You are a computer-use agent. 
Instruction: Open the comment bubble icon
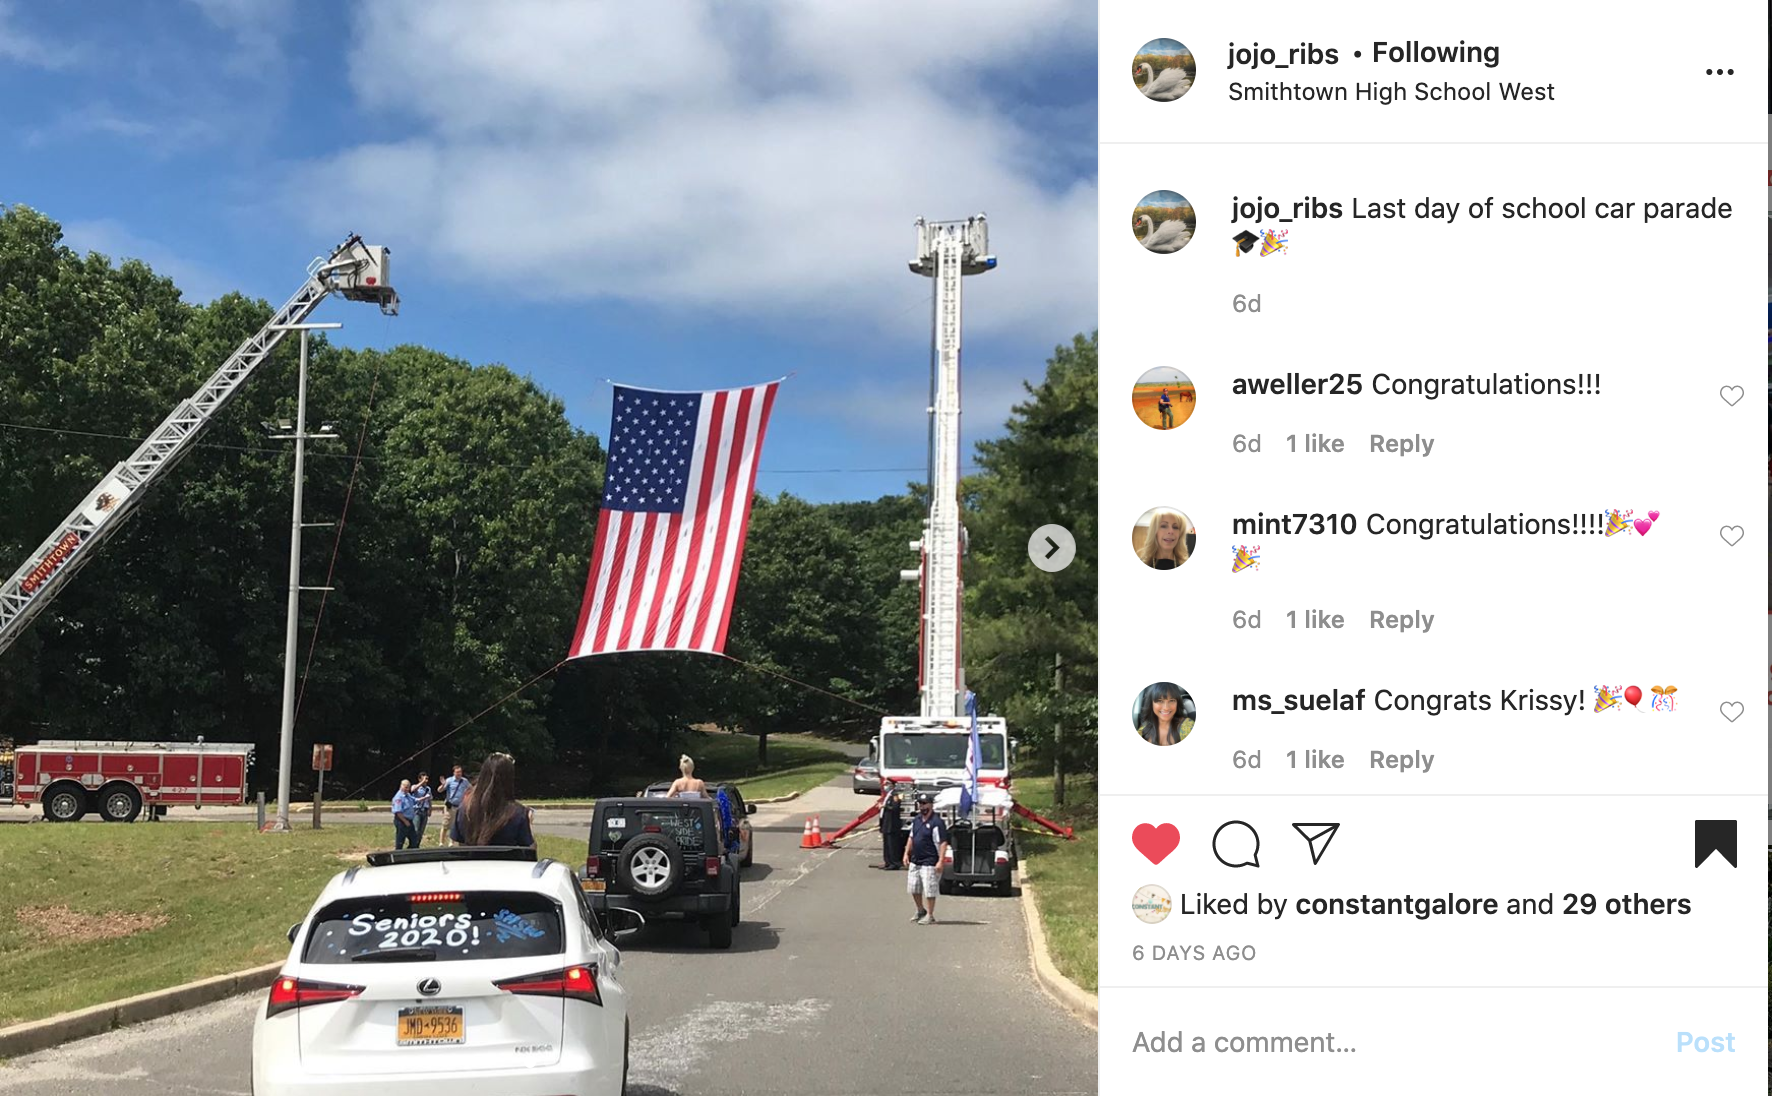(x=1236, y=844)
